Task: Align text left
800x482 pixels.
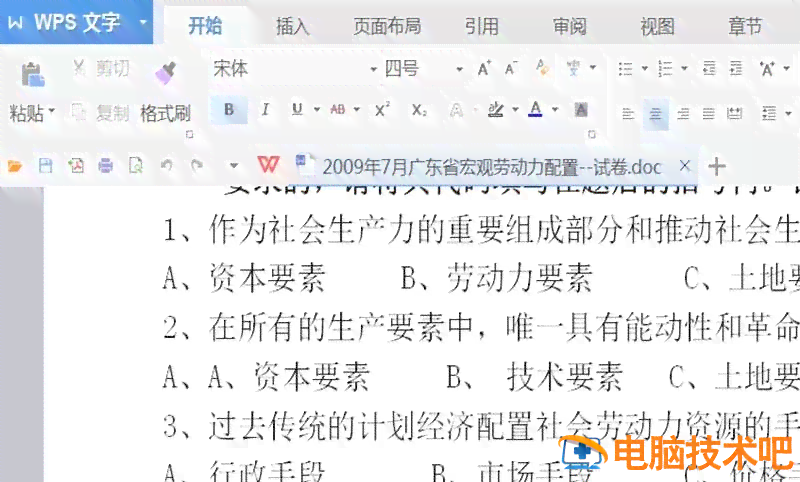Action: click(628, 113)
